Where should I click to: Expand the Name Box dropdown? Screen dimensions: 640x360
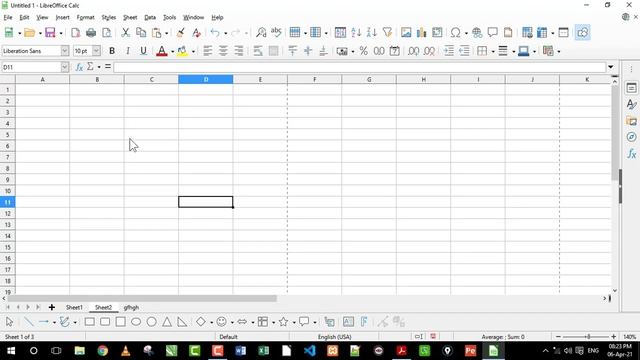[x=64, y=67]
